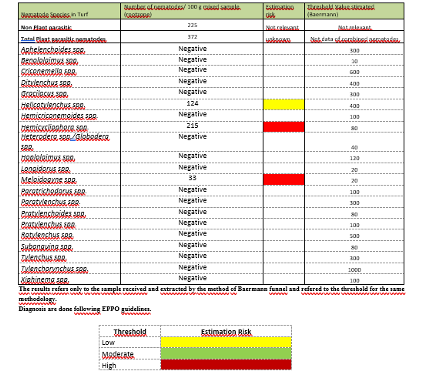Image resolution: width=423 pixels, height=377 pixels.
Task: Click the Aphelenchoides spp. species cell
Action: pyautogui.click(x=53, y=49)
